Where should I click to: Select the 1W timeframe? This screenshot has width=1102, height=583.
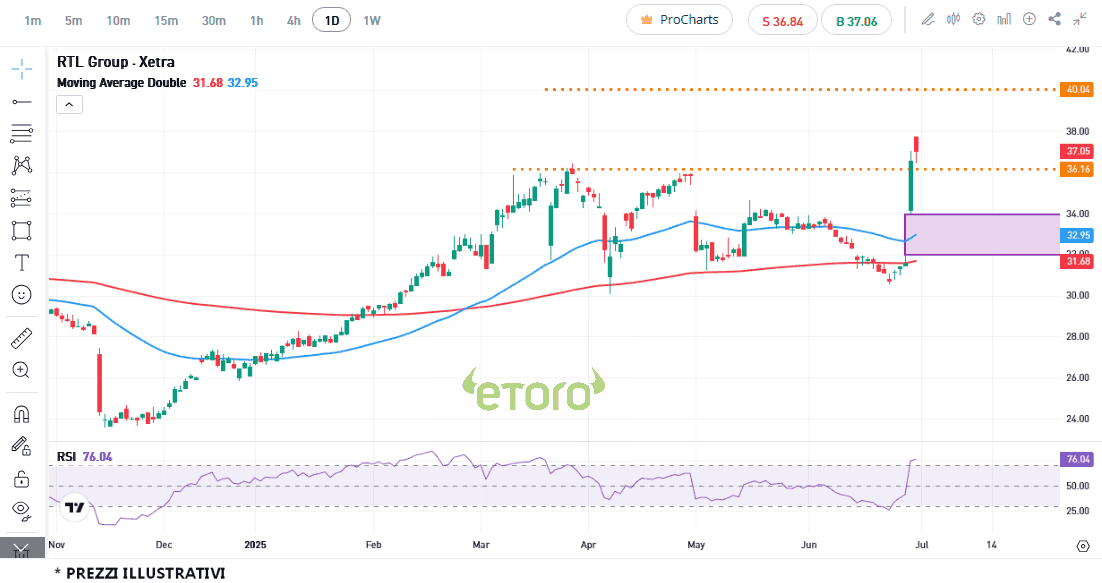(x=371, y=20)
